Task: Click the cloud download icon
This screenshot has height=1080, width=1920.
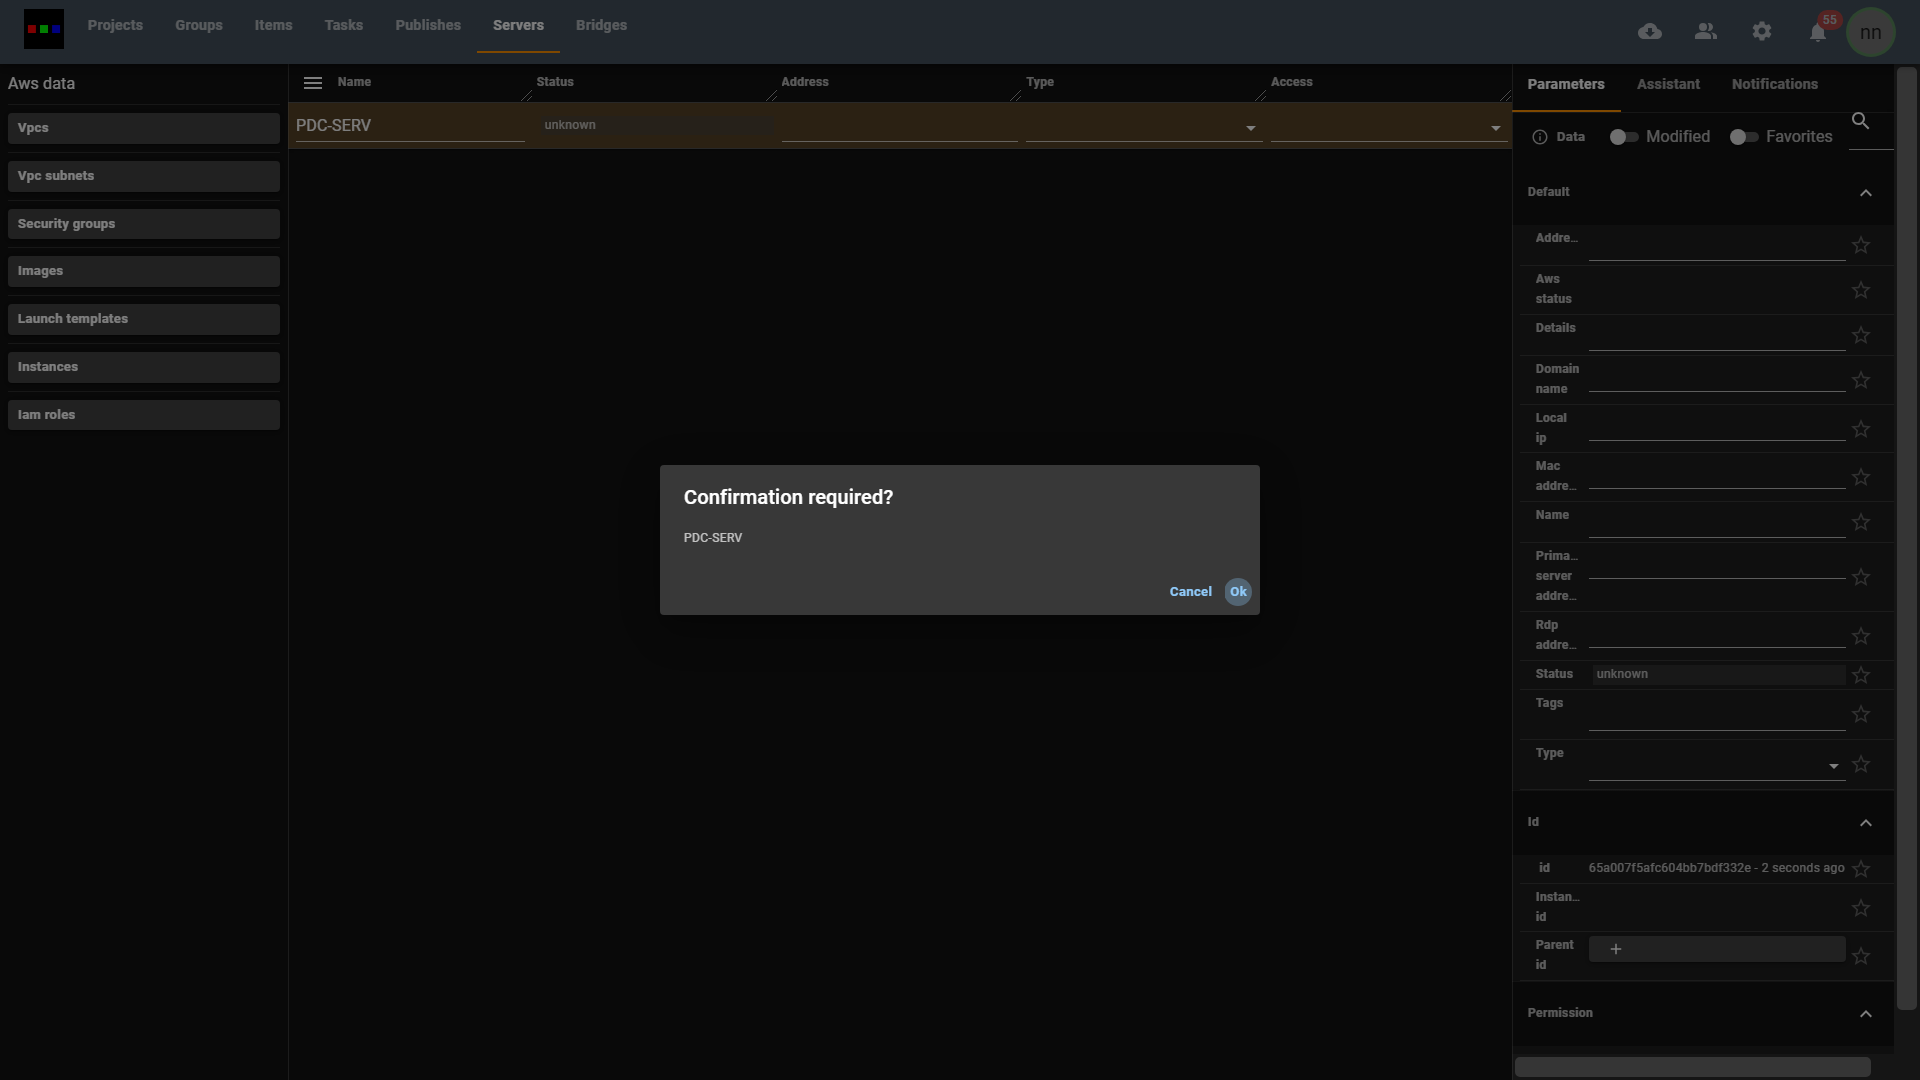Action: pos(1650,32)
